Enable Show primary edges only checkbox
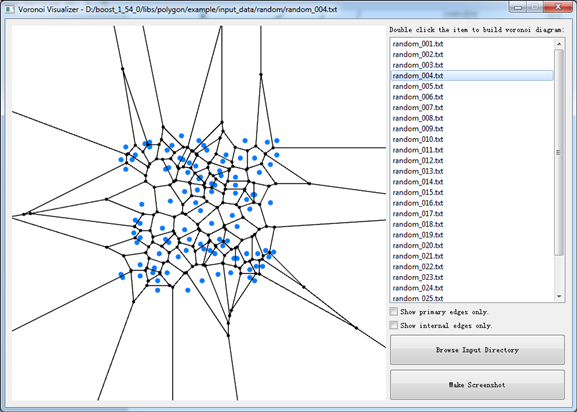Screen dimensions: 577x412 [394, 312]
